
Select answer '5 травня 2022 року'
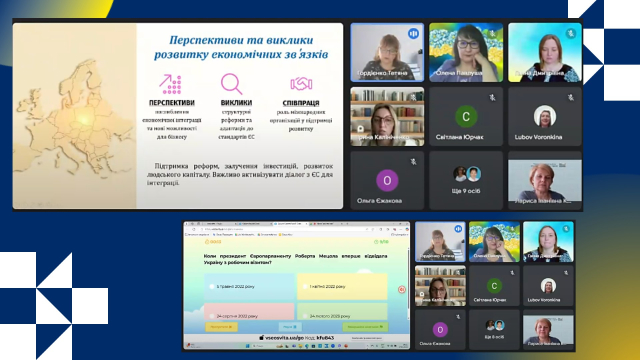click(249, 287)
